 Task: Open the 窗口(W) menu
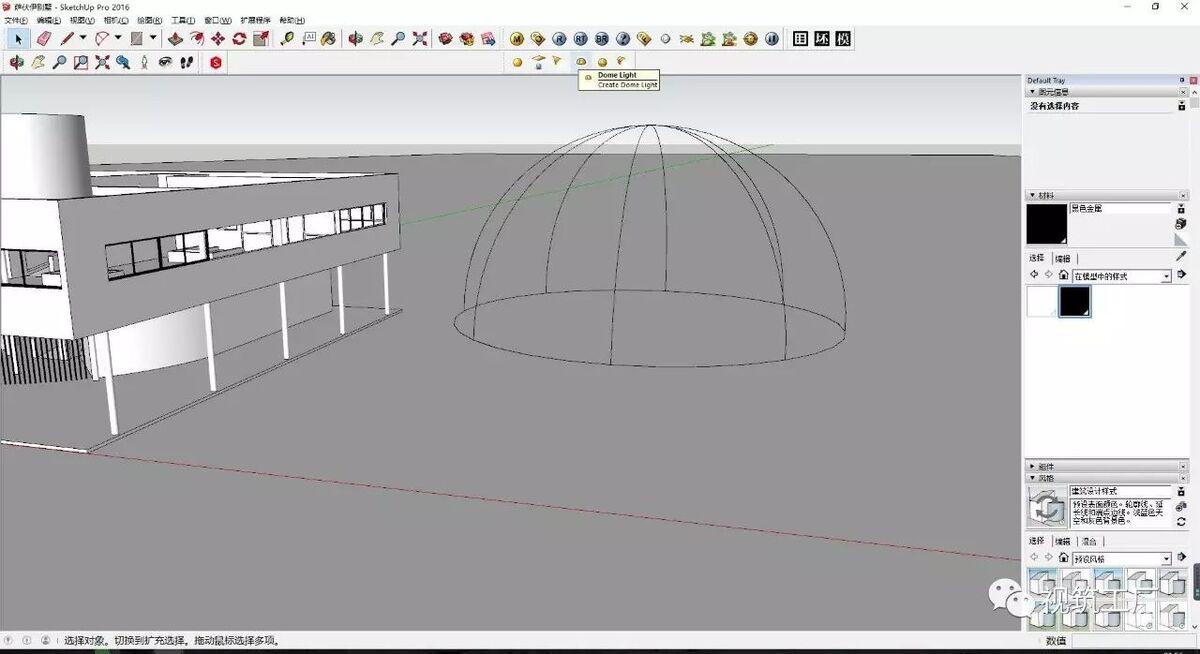pos(218,20)
